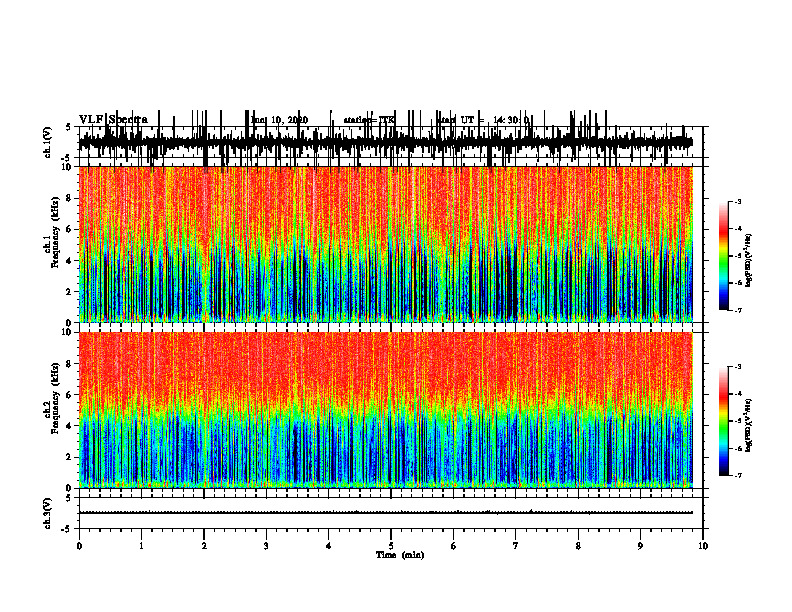Click the "9" tick on the time axis
The image size is (792, 612).
coord(640,546)
